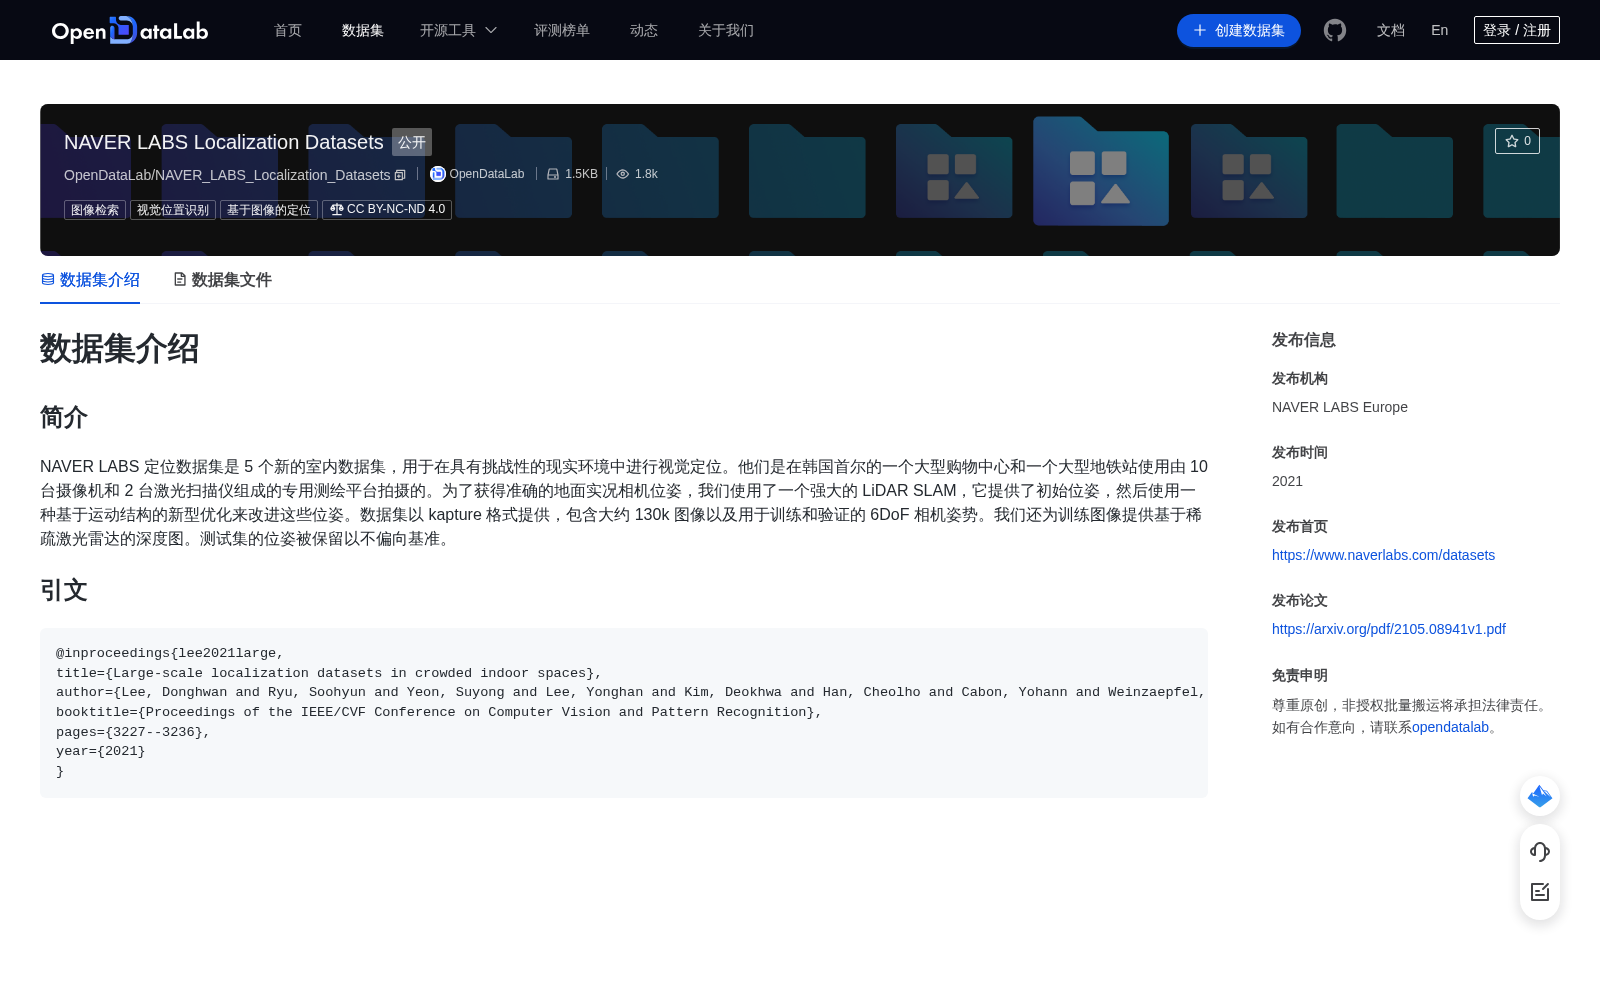Open the arxiv.org paper PDF link

tap(1389, 629)
